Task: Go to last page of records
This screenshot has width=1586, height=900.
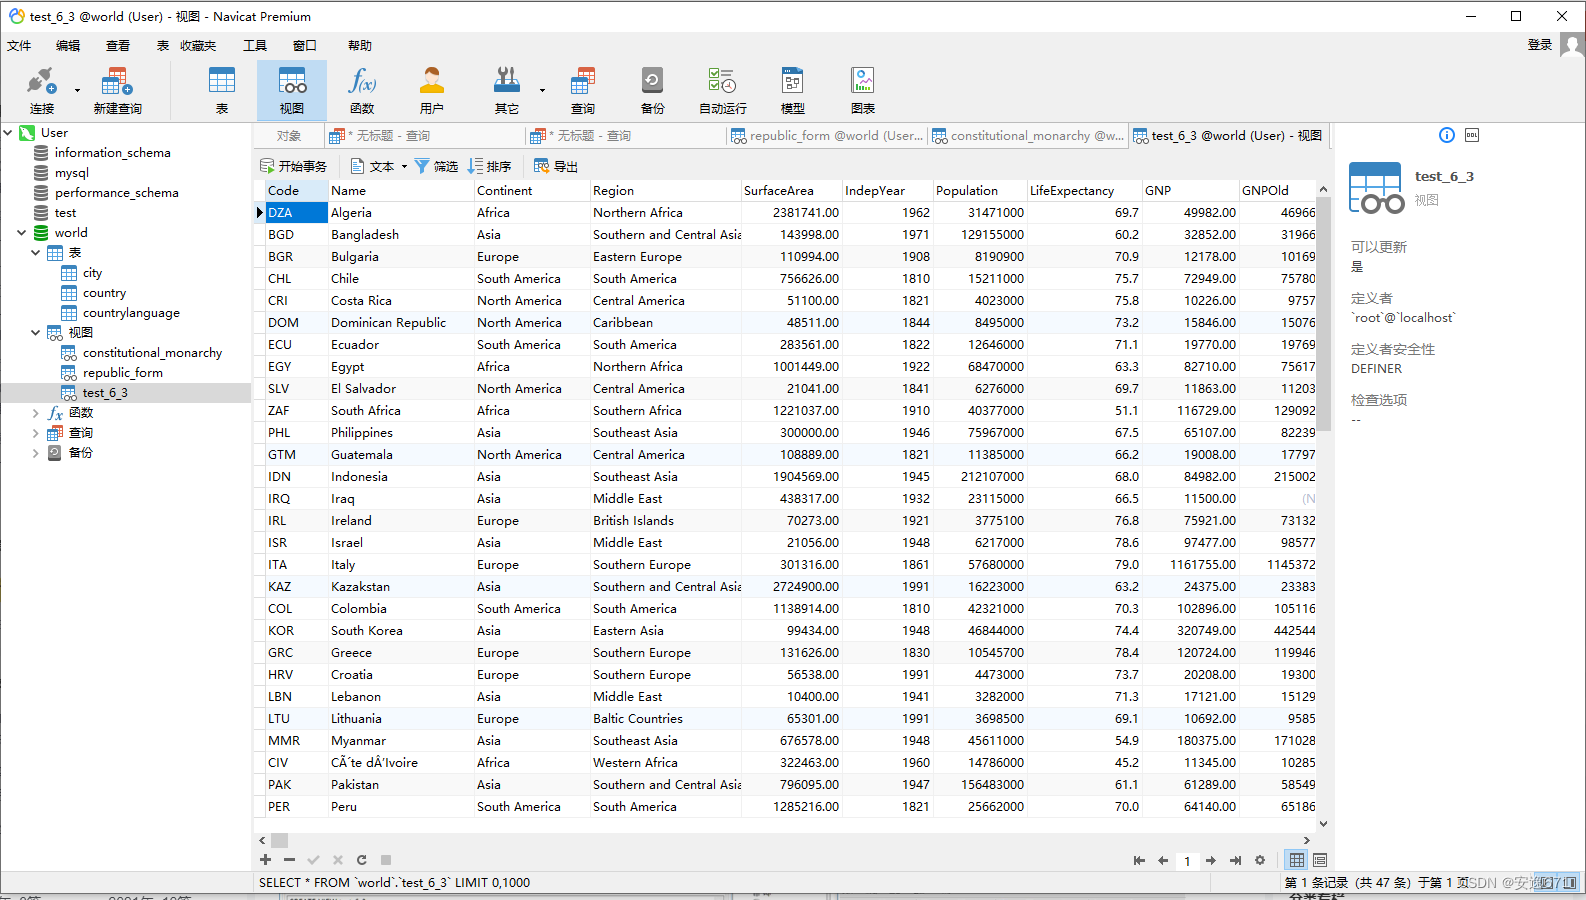Action: (x=1235, y=860)
